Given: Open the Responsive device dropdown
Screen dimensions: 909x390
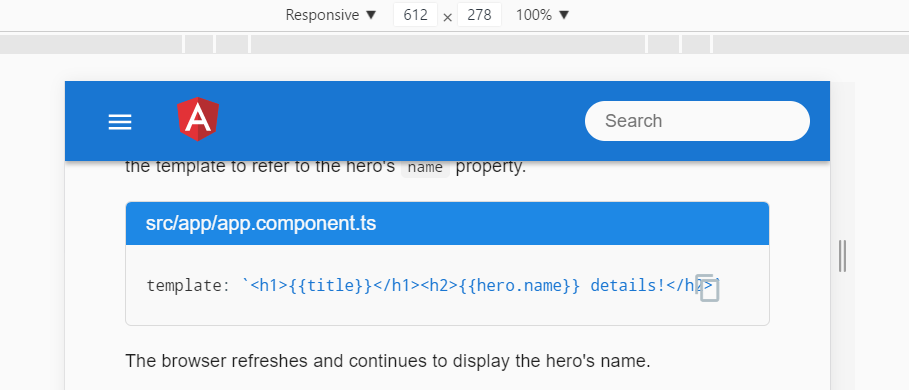Looking at the screenshot, I should (x=331, y=15).
